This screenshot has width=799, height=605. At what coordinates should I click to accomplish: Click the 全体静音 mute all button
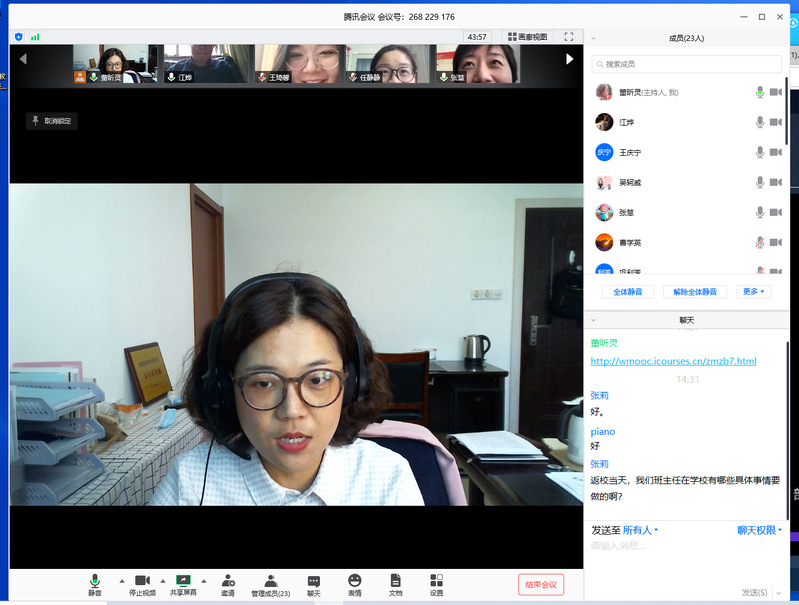point(628,292)
